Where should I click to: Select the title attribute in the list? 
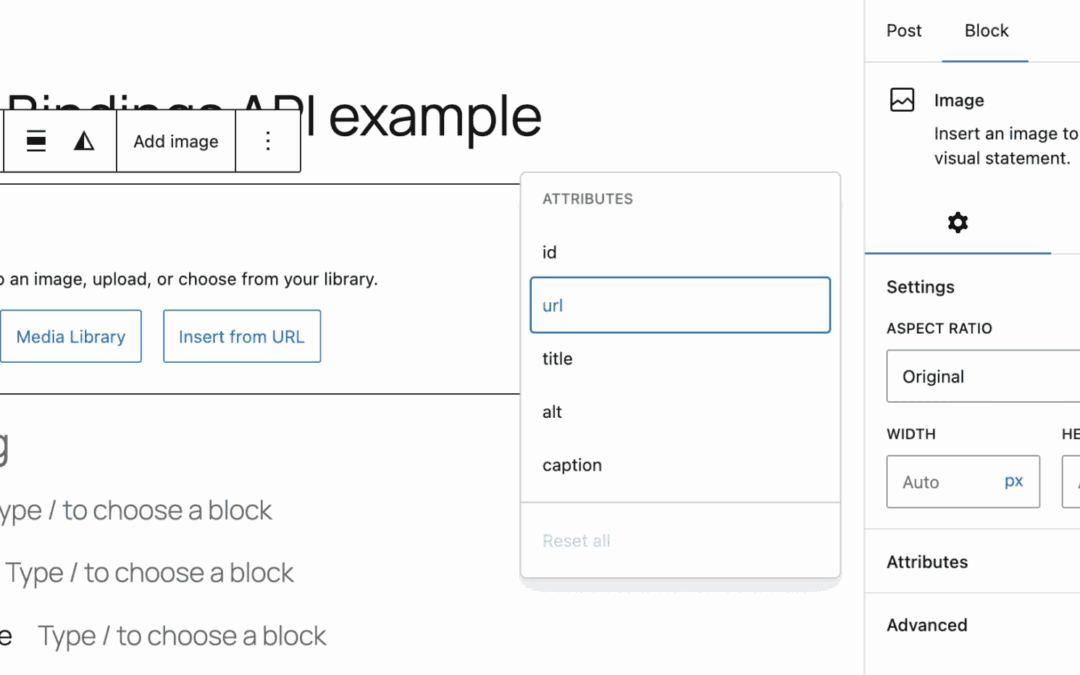pos(556,358)
